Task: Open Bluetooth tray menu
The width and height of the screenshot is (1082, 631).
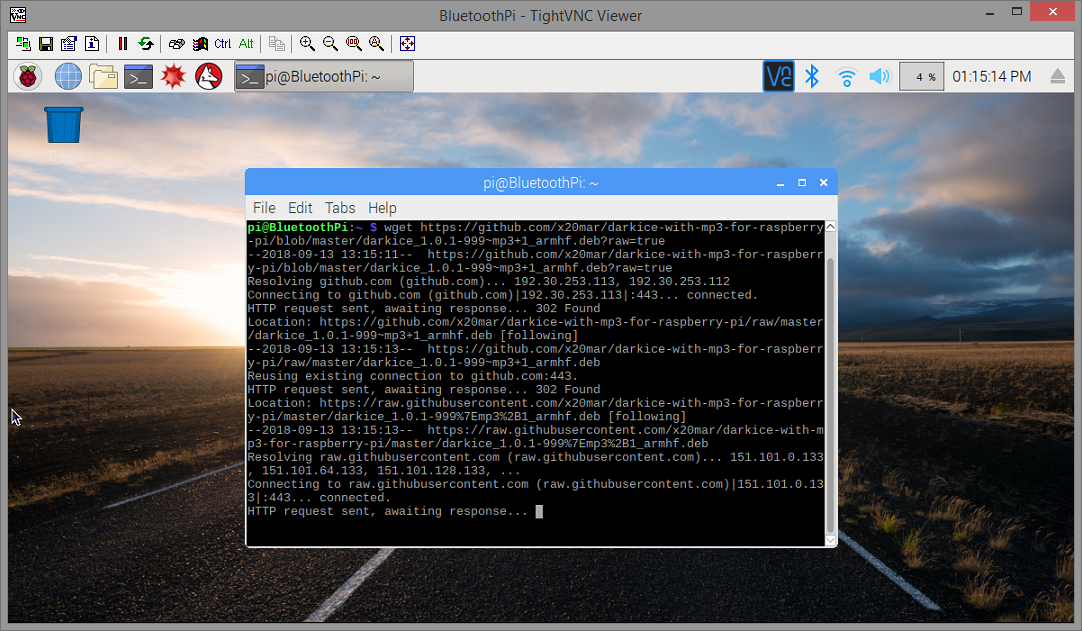Action: pos(812,77)
